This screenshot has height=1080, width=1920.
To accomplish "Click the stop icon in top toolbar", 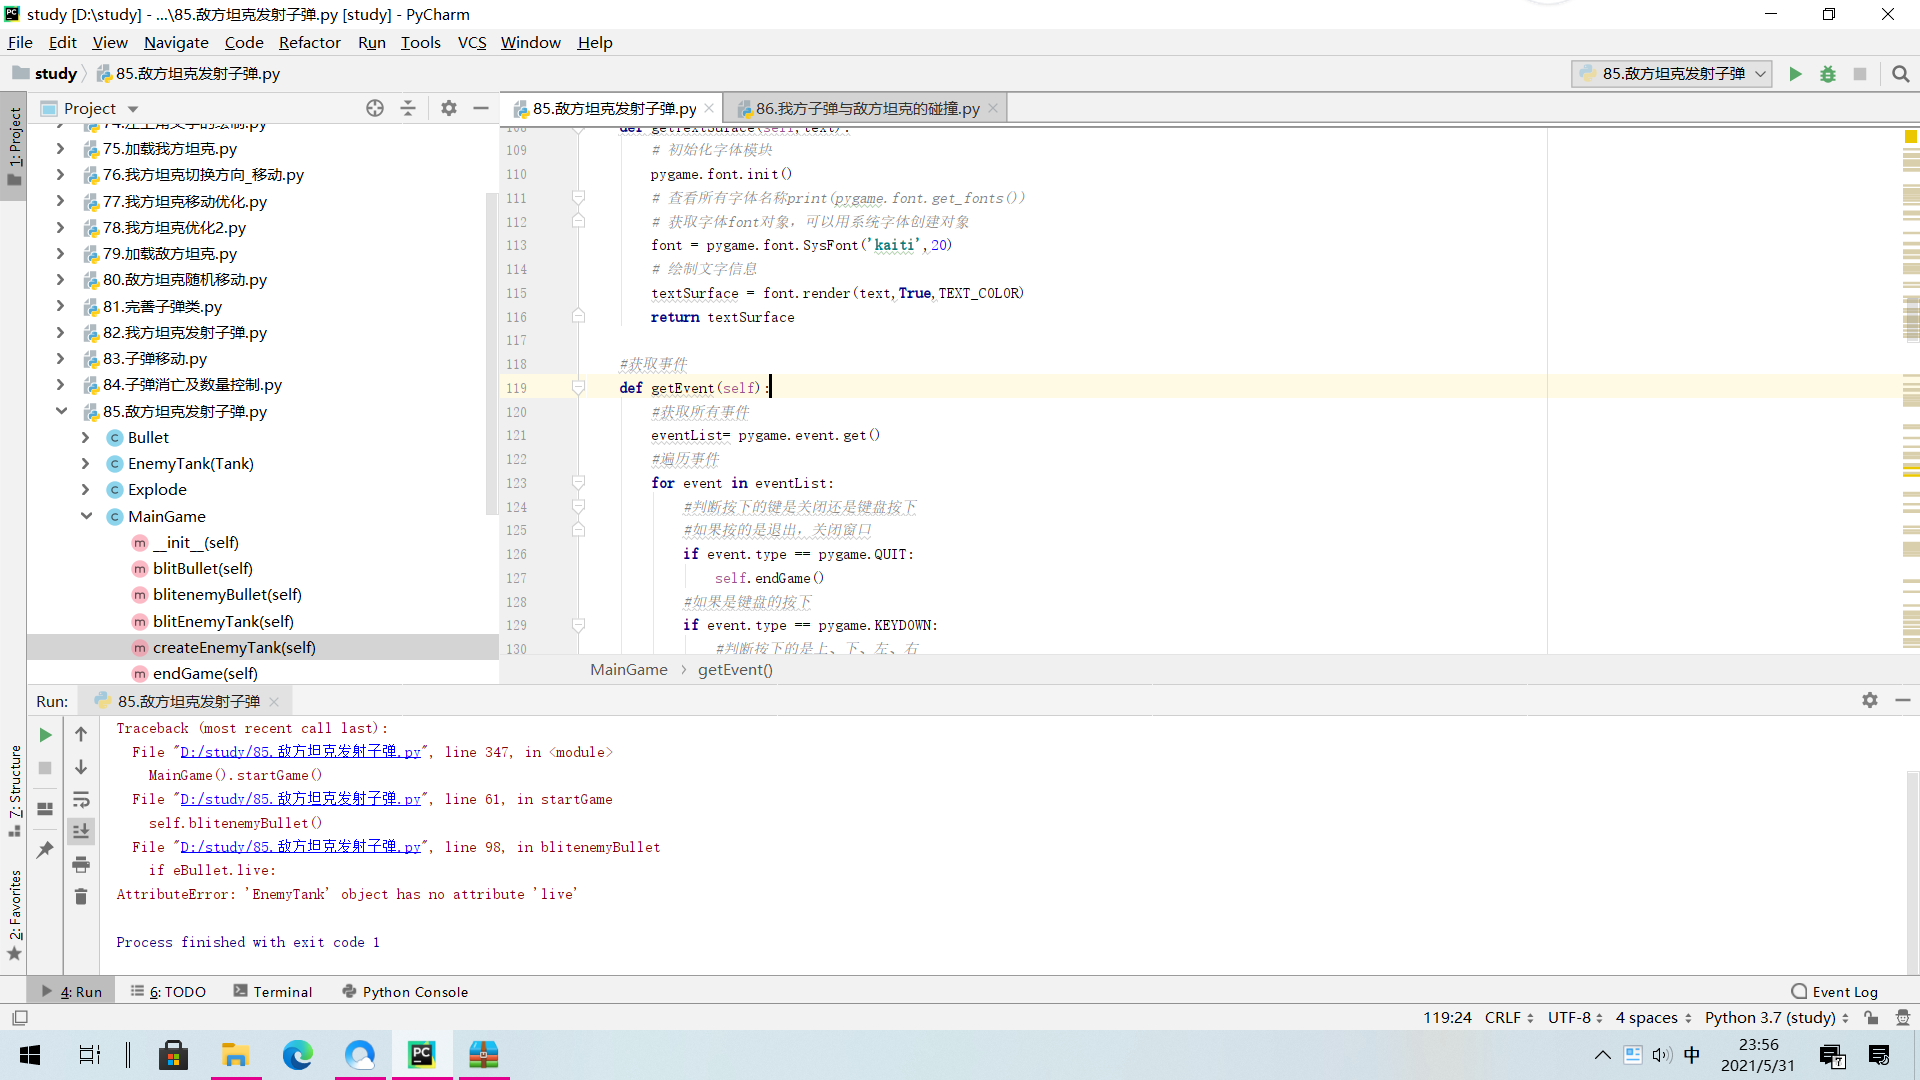I will [1860, 74].
